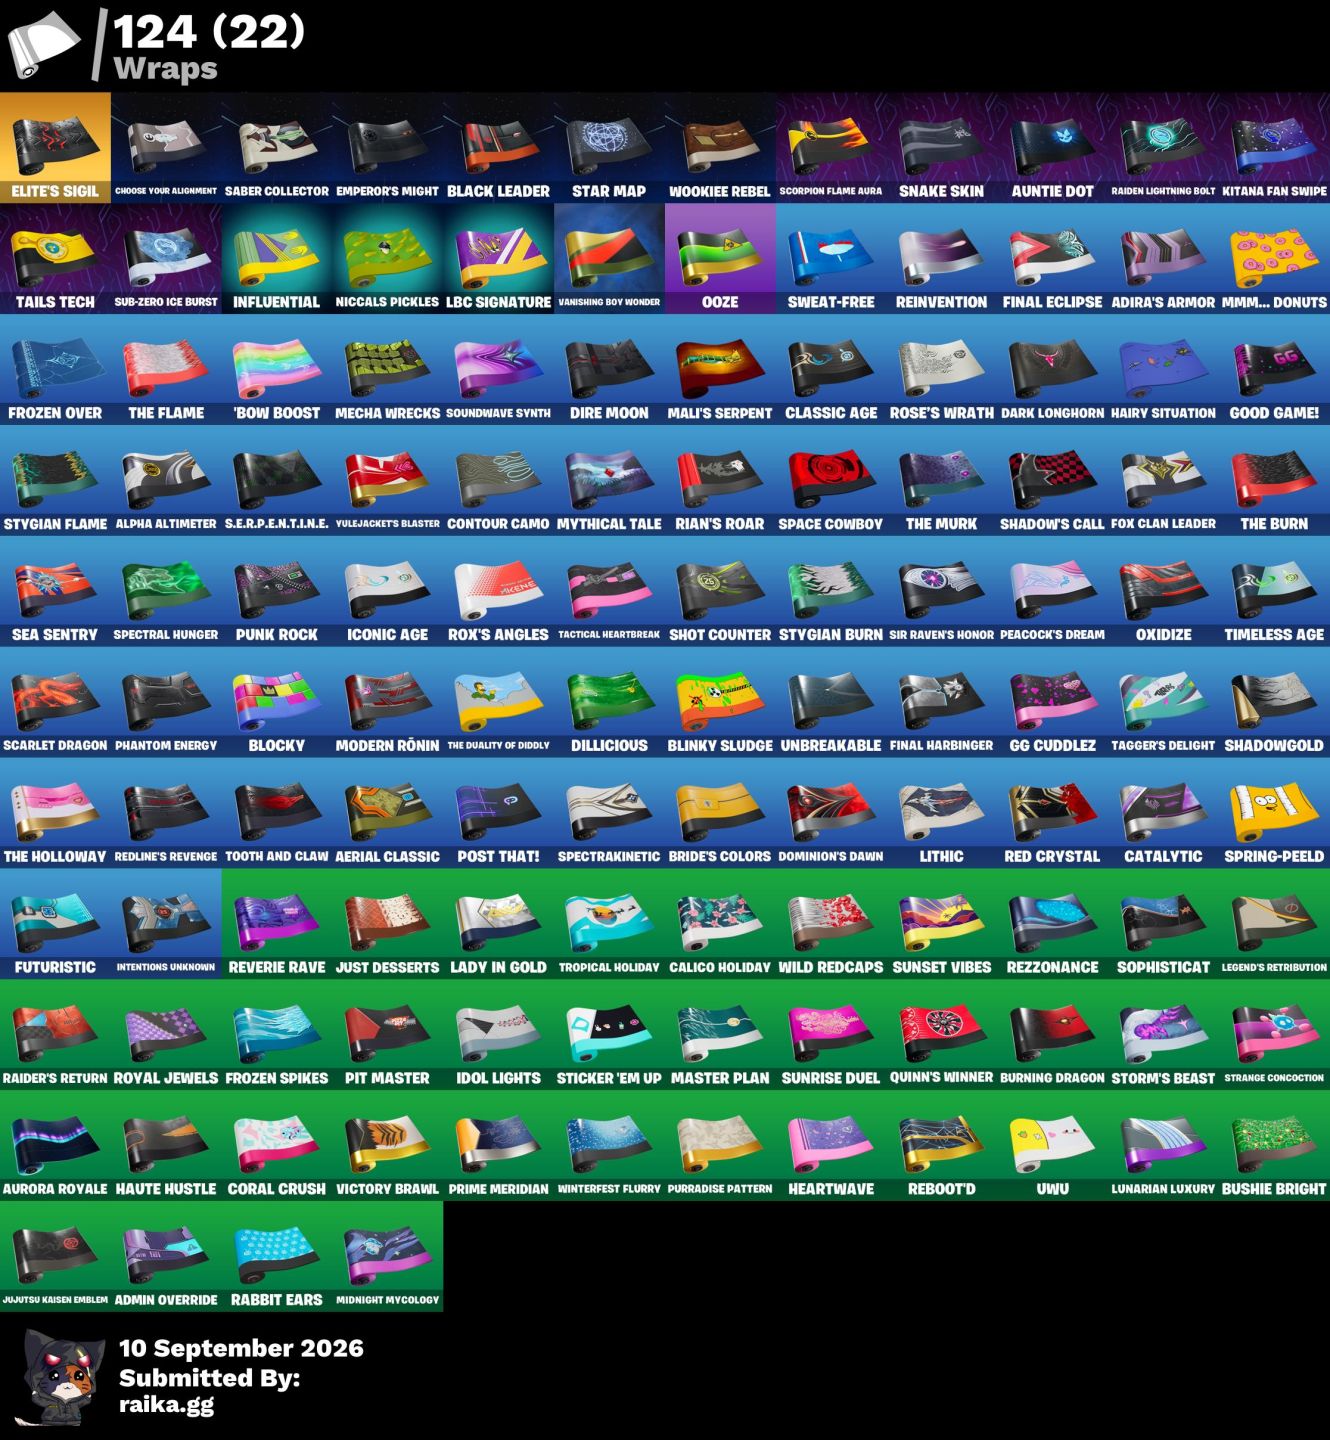This screenshot has height=1440, width=1330.
Task: Click the Wraps roll icon in header
Action: pos(44,46)
